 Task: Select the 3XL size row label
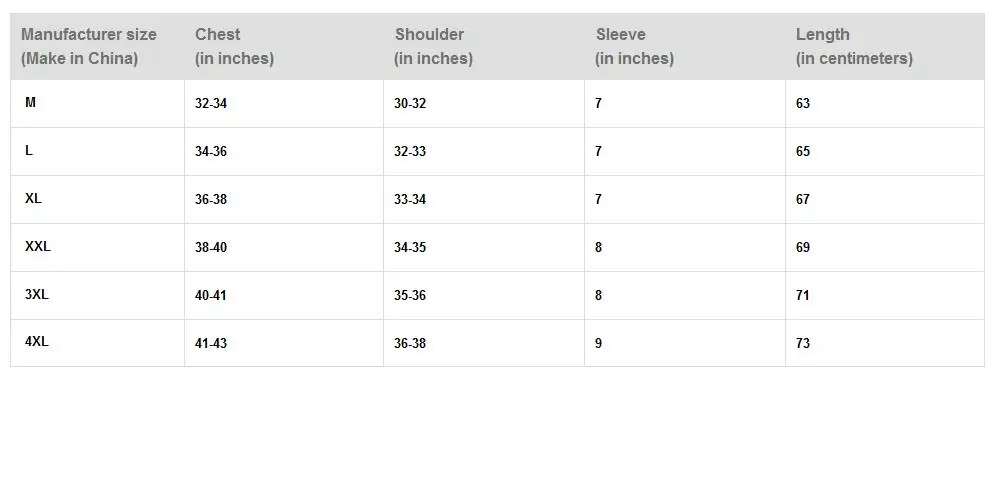pyautogui.click(x=37, y=295)
